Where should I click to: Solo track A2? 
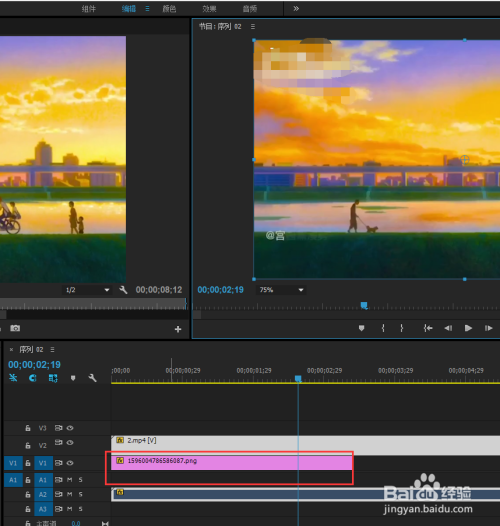pos(81,494)
